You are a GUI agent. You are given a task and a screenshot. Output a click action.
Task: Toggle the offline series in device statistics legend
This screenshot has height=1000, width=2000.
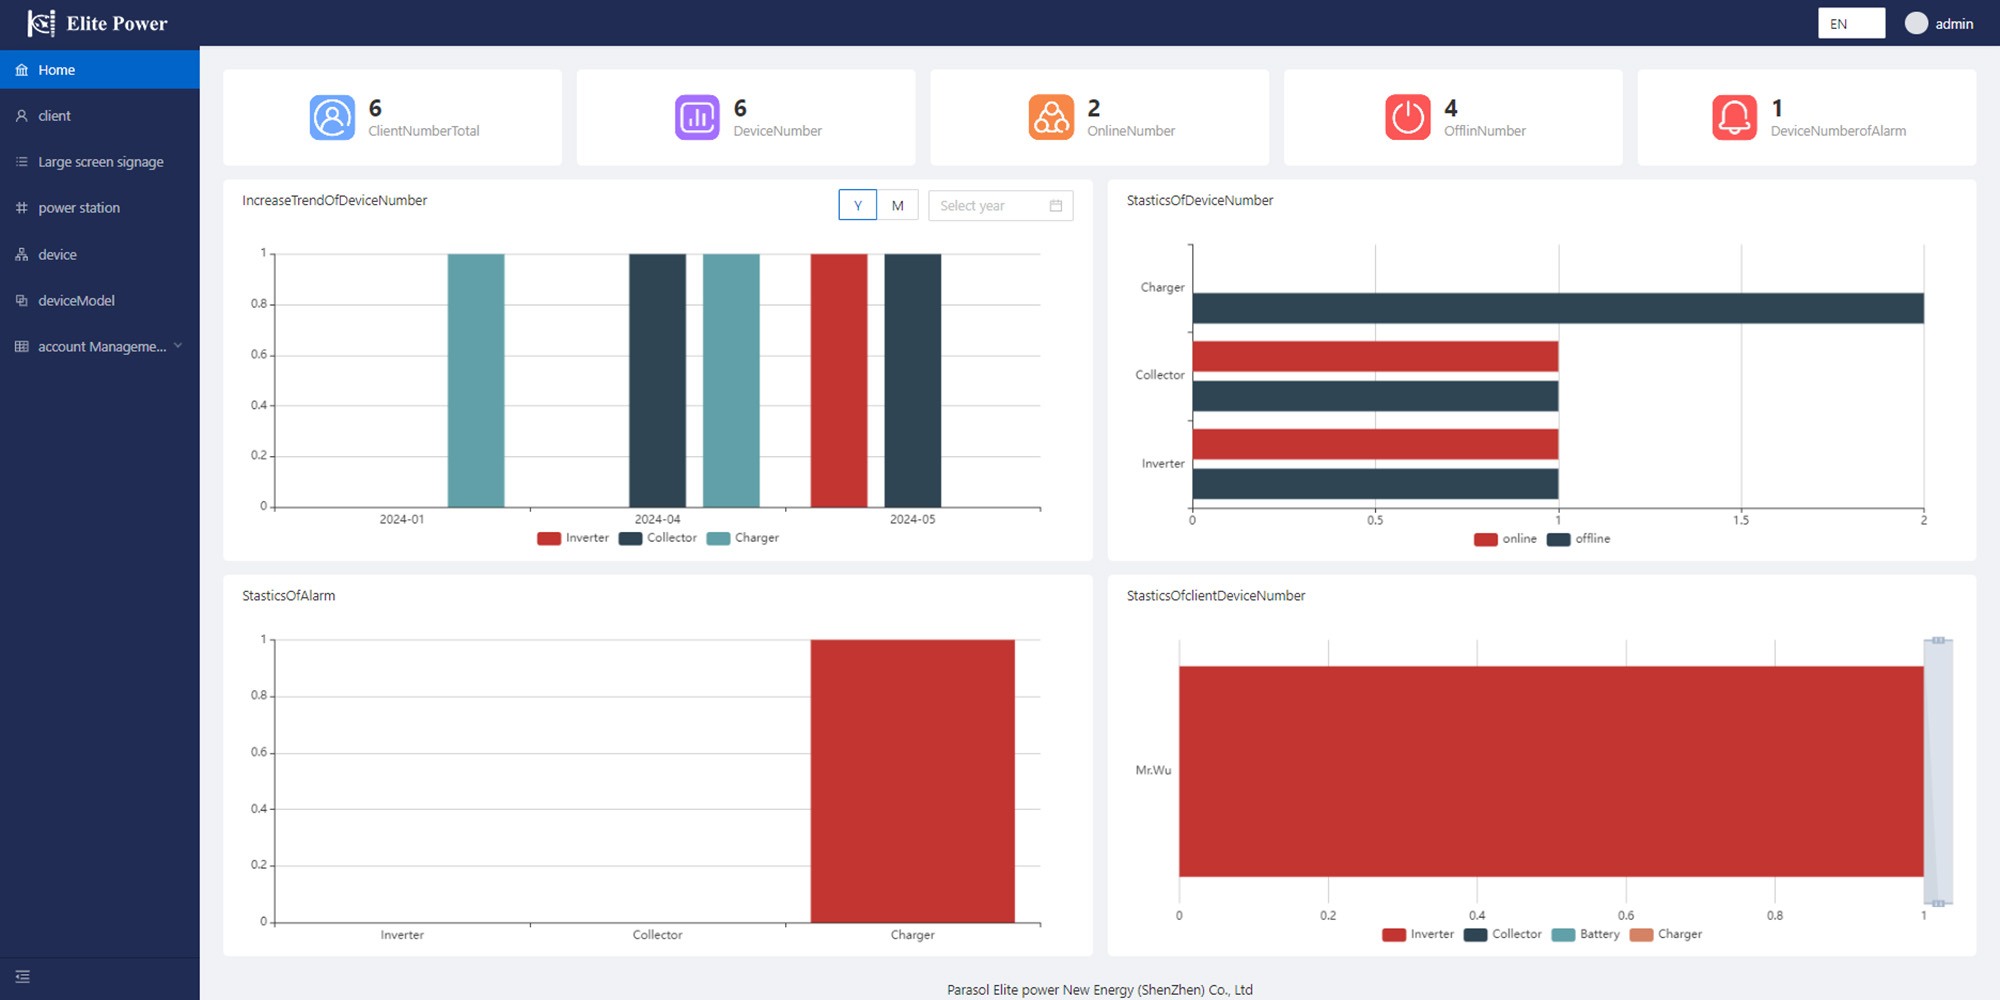pyautogui.click(x=1579, y=539)
